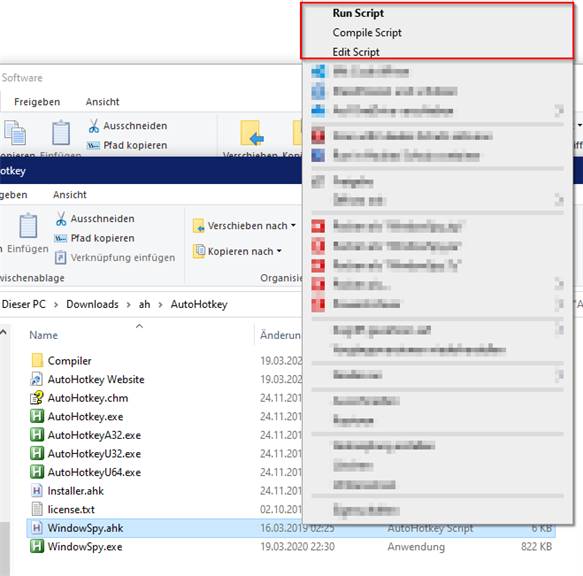This screenshot has height=576, width=583.
Task: Click AutoHotkey in the address bar
Action: 199,305
